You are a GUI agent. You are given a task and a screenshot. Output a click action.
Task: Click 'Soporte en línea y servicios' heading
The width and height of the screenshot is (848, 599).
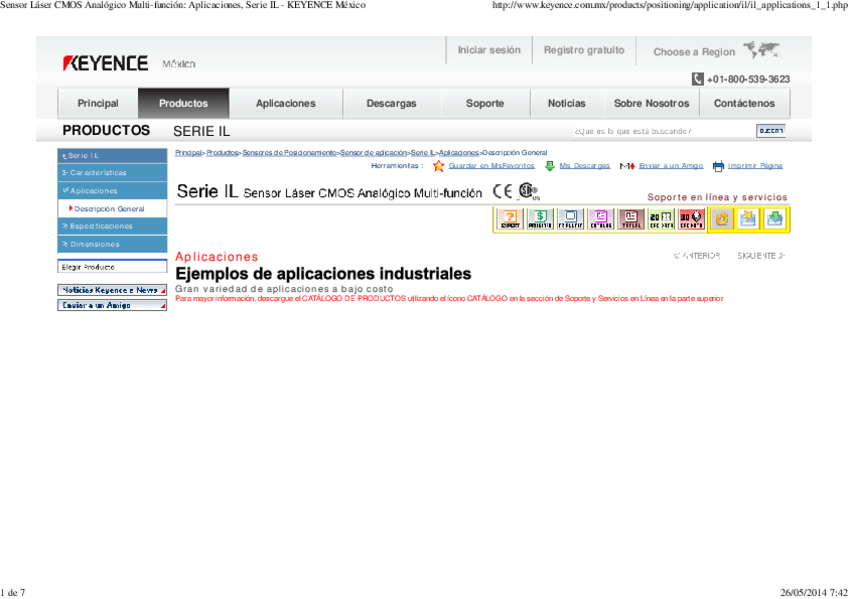coord(717,197)
